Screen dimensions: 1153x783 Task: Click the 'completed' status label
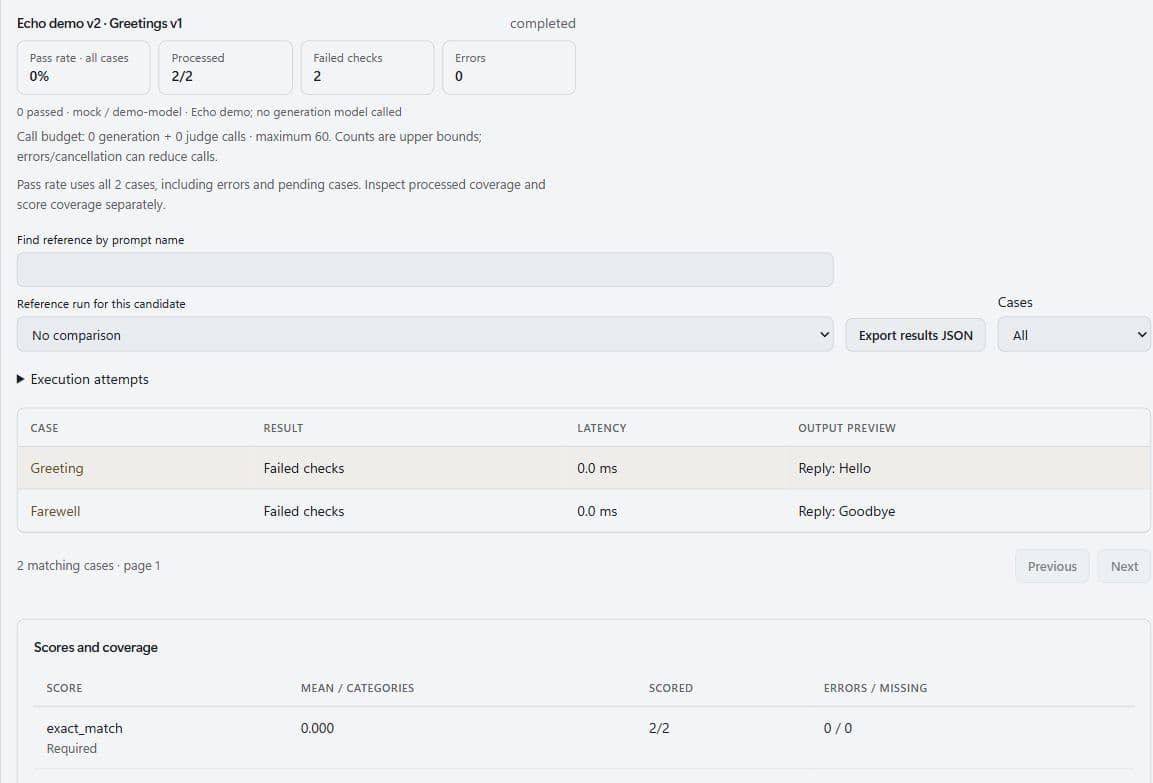click(543, 24)
